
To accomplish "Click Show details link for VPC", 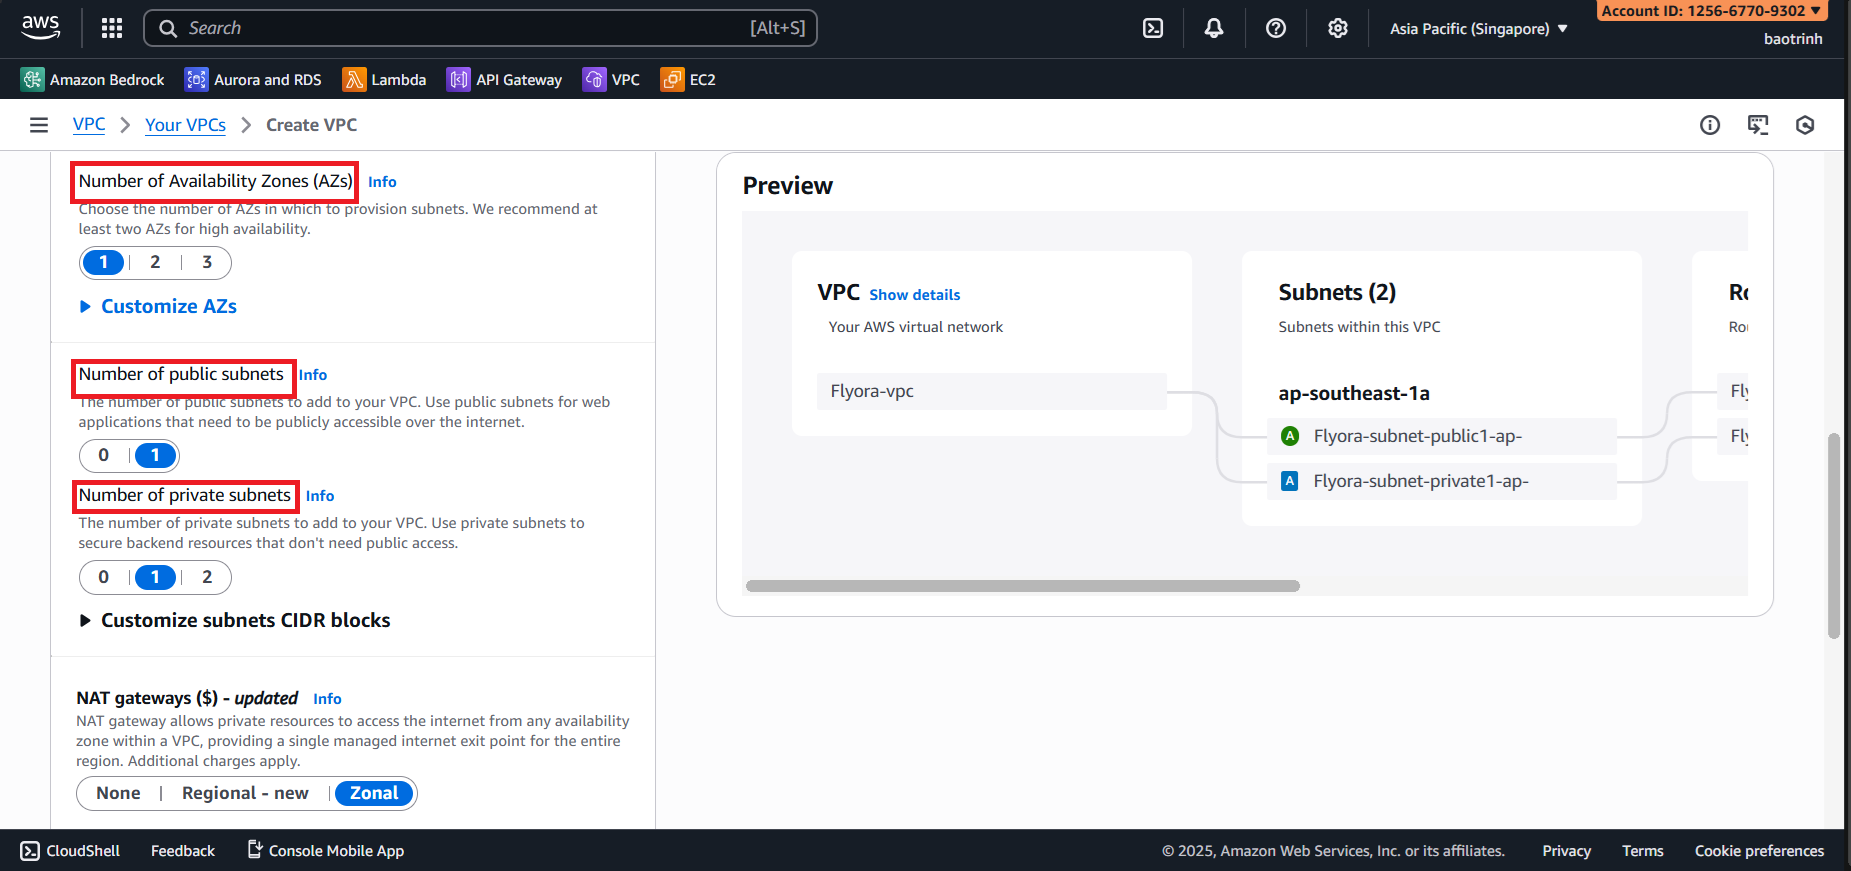I will [914, 295].
